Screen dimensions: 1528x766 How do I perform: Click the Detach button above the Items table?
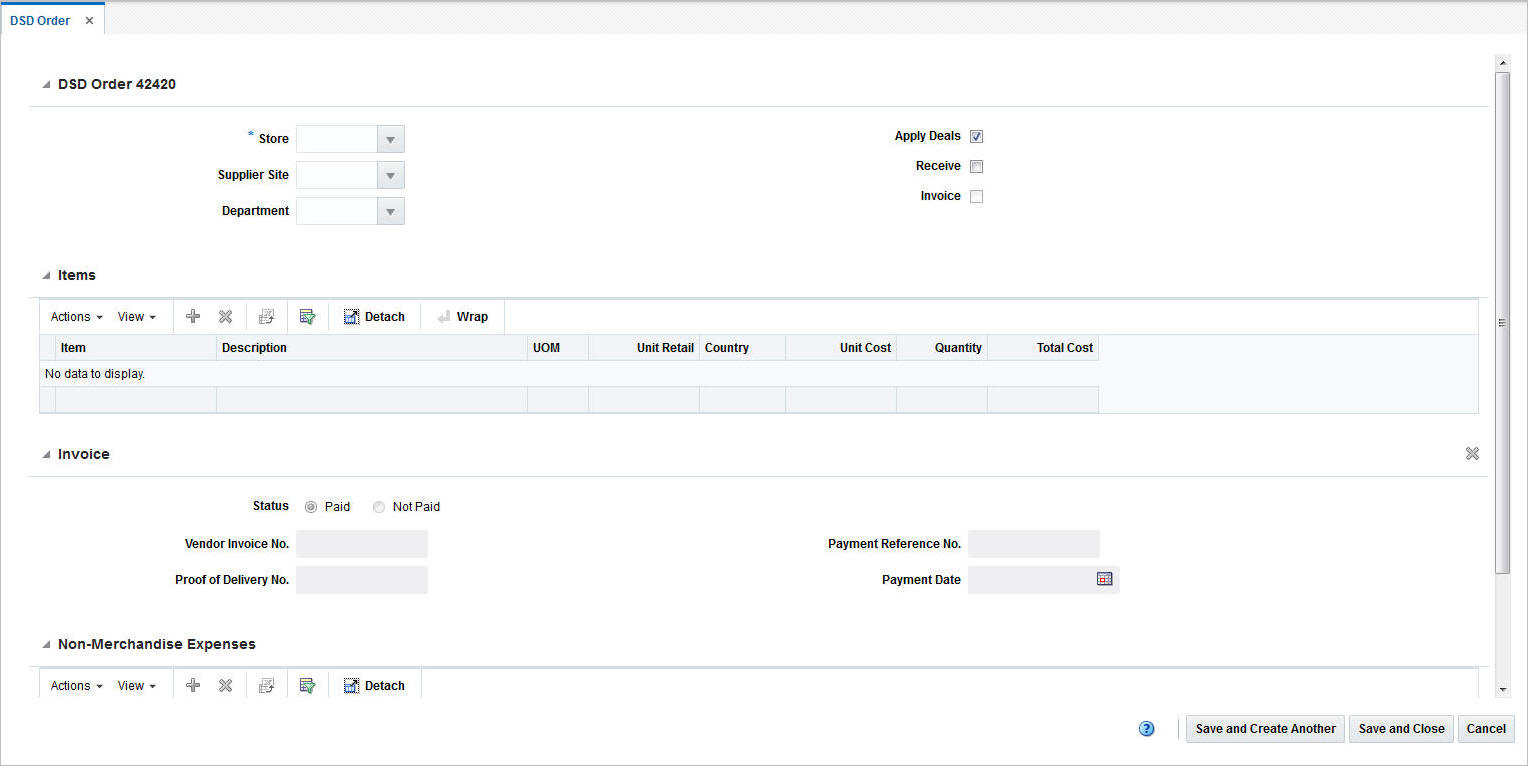pyautogui.click(x=375, y=316)
